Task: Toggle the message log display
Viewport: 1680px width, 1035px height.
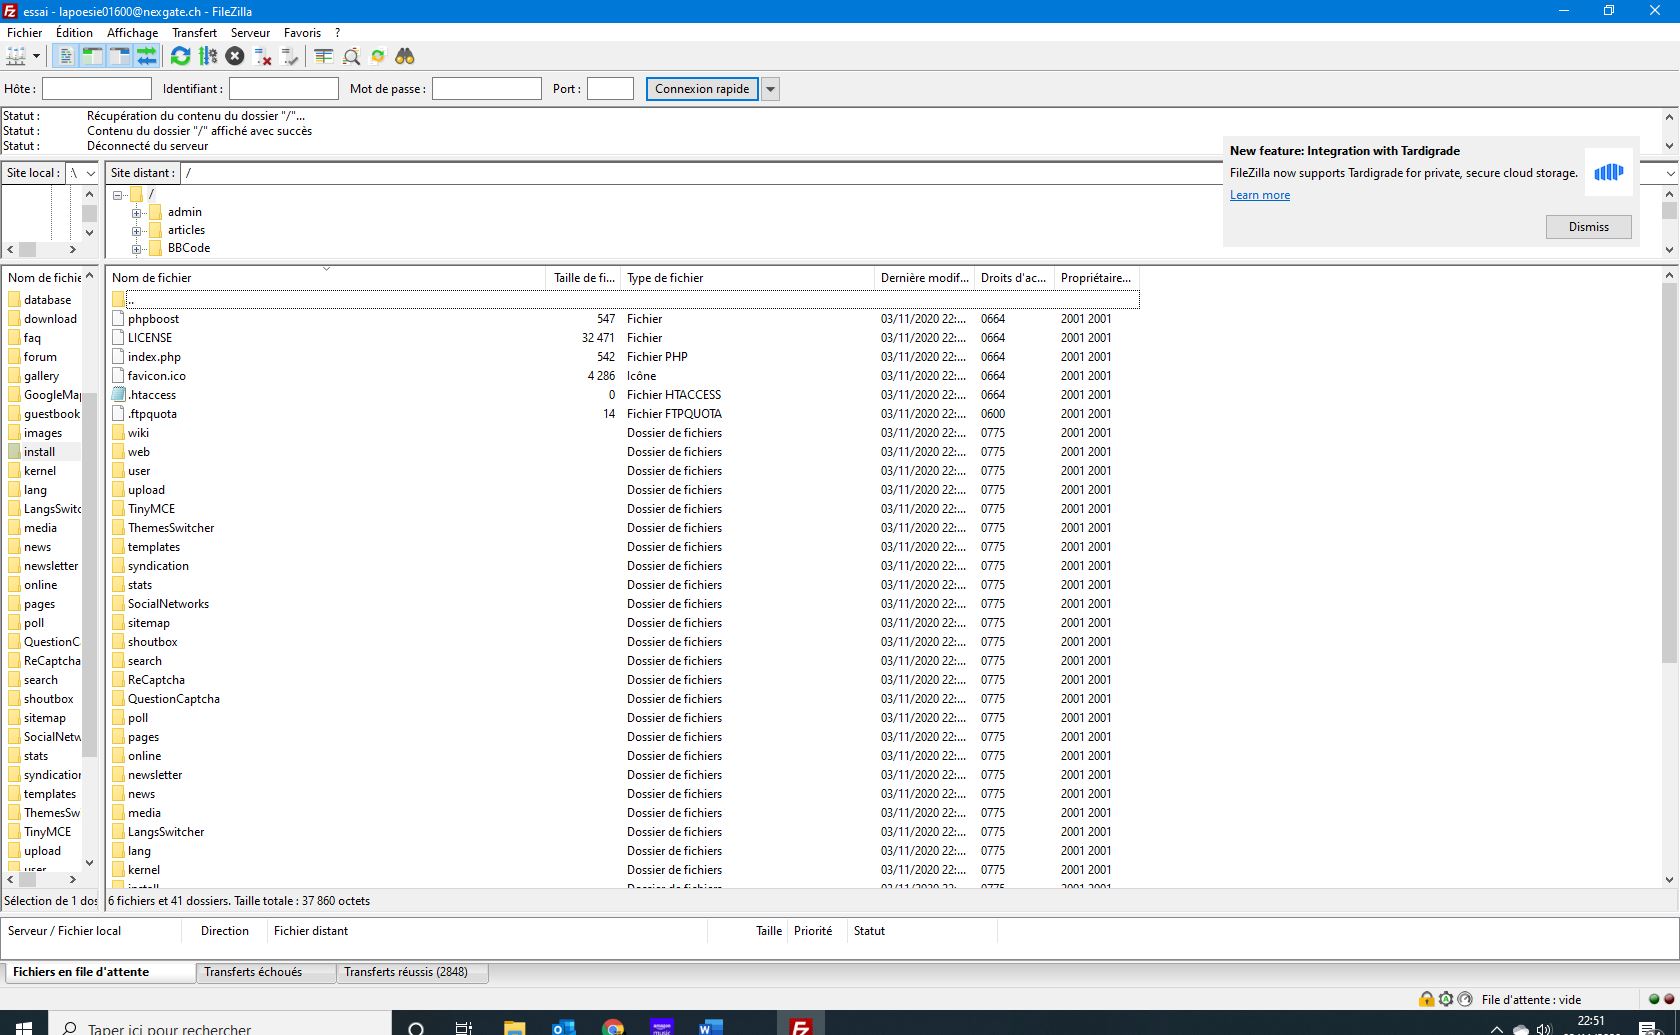Action: [65, 57]
